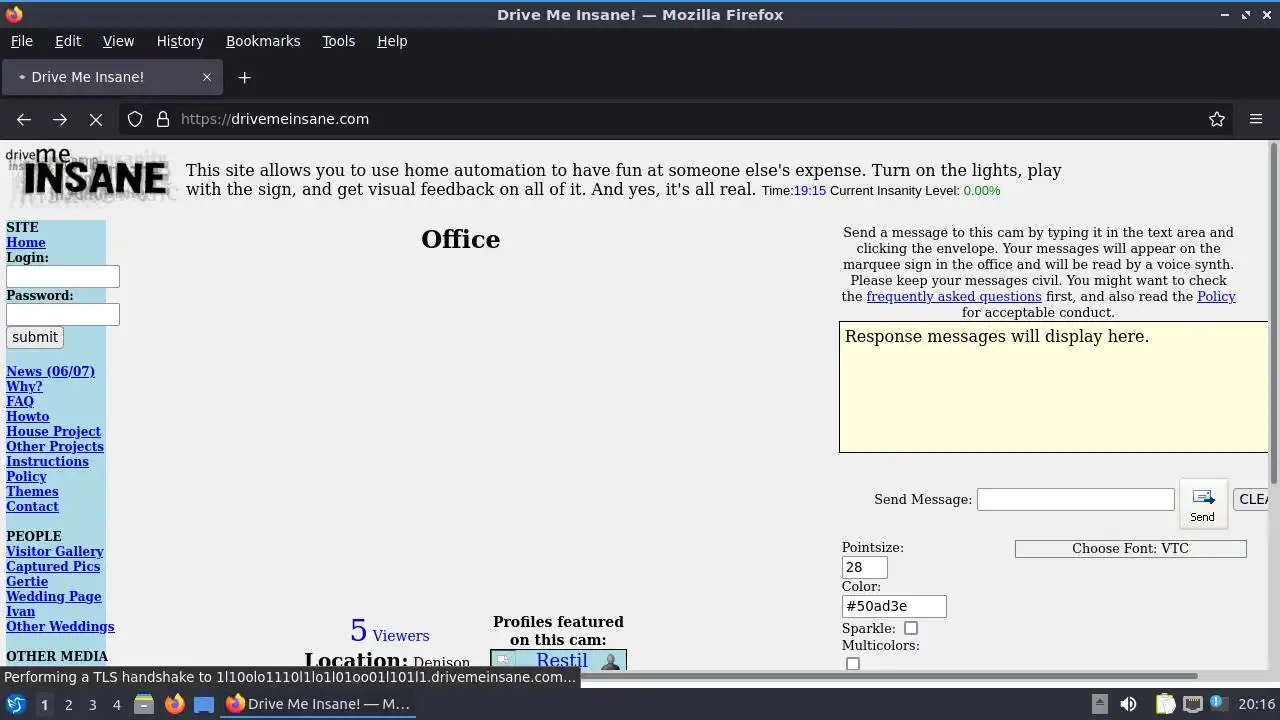Open the tracking protection shield
The image size is (1280, 720).
[135, 119]
